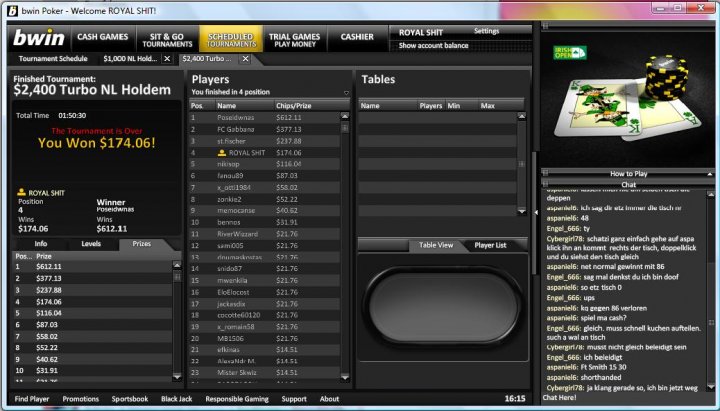Click prize $237.88 in Prizes list
This screenshot has width=720, height=411.
pyautogui.click(x=49, y=290)
